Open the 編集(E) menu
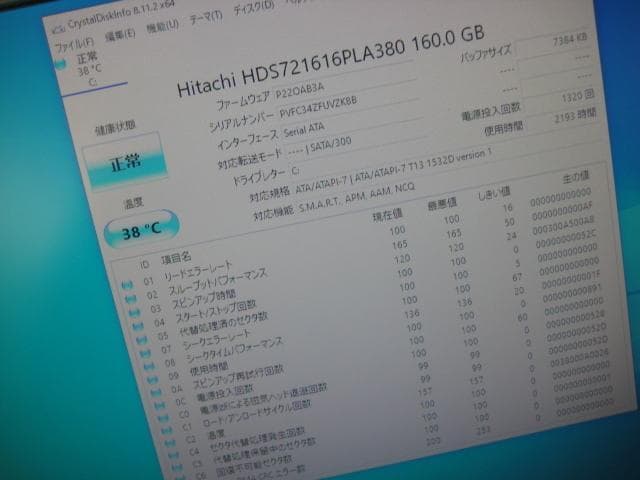640x480 pixels. coord(120,35)
